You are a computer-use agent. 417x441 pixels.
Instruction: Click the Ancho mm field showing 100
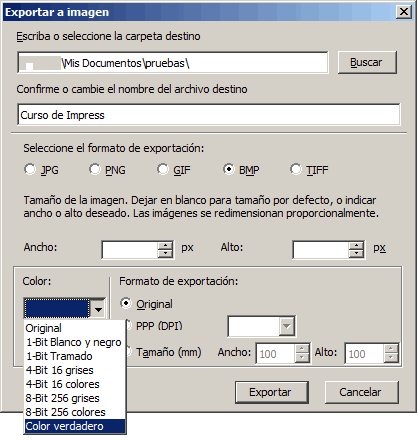point(275,353)
